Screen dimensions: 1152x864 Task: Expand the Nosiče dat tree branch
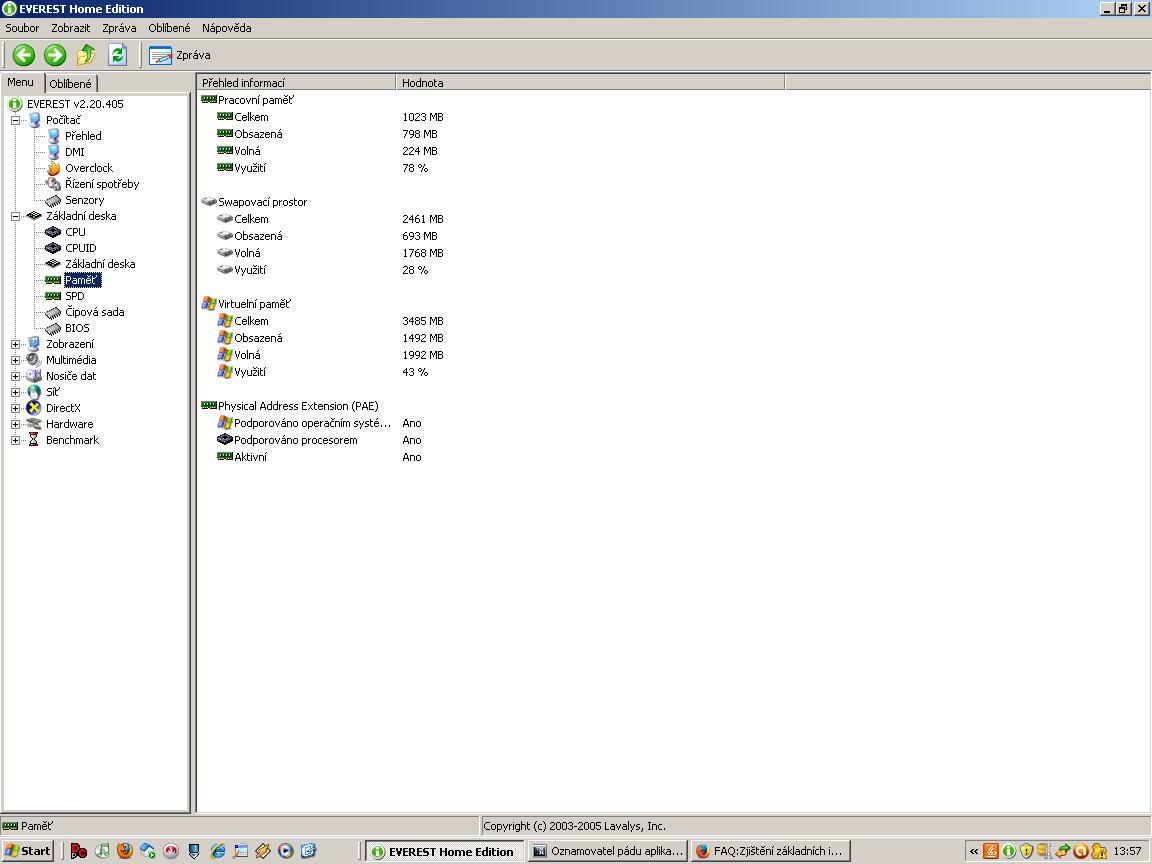tap(15, 376)
